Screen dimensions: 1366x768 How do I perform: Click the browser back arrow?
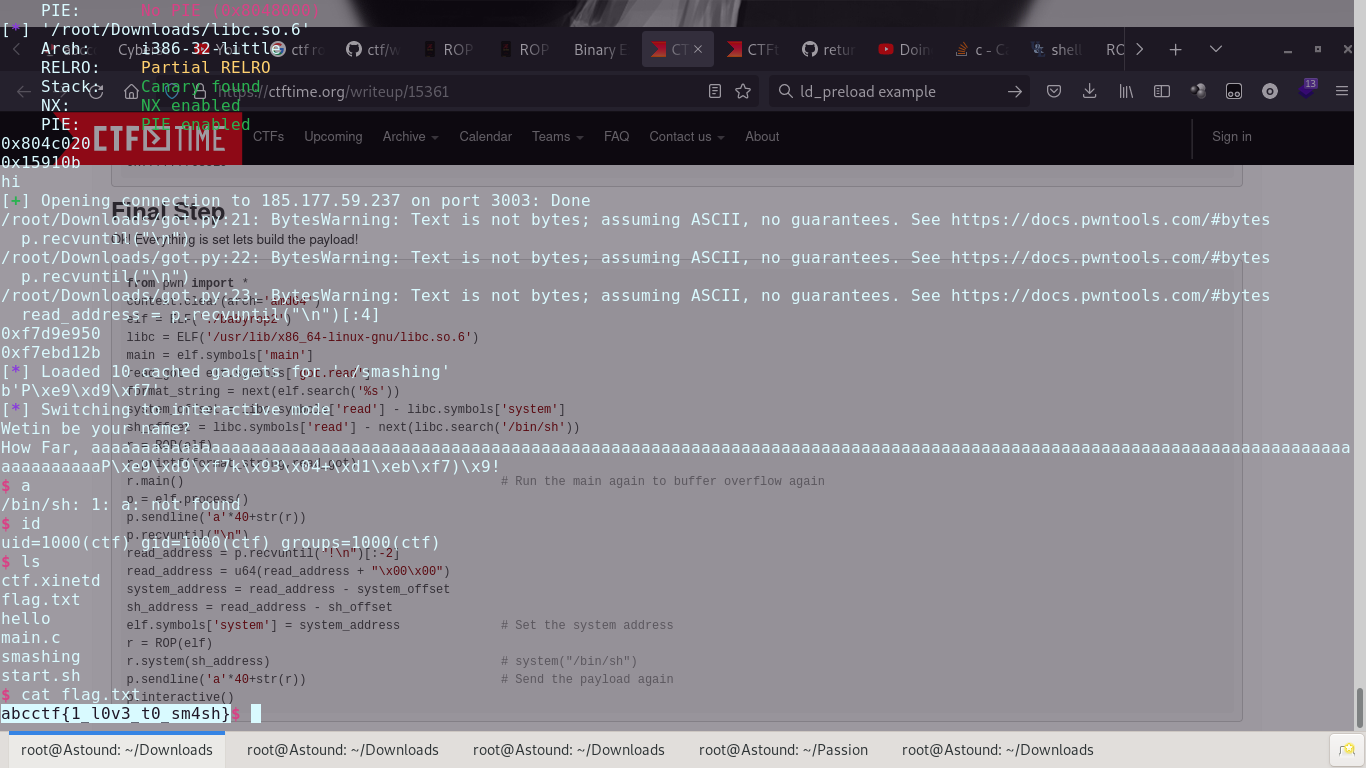coord(24,91)
